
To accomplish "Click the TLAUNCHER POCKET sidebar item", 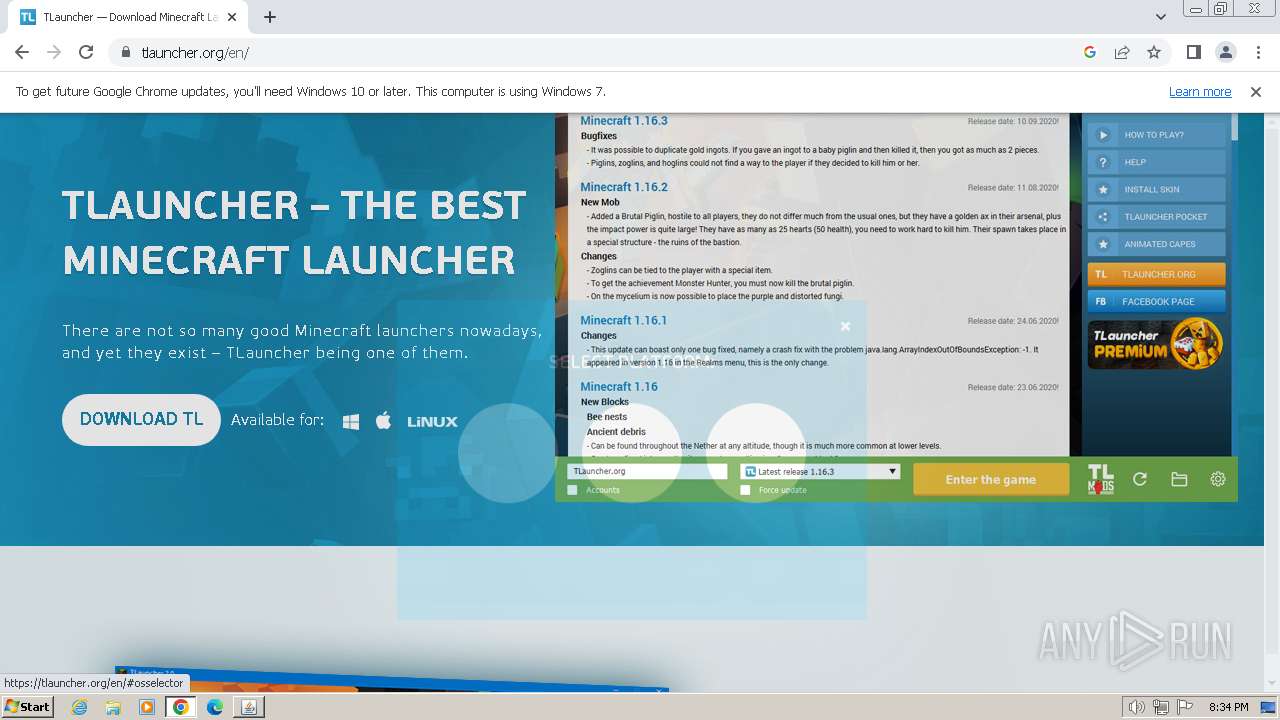I will [x=1156, y=216].
